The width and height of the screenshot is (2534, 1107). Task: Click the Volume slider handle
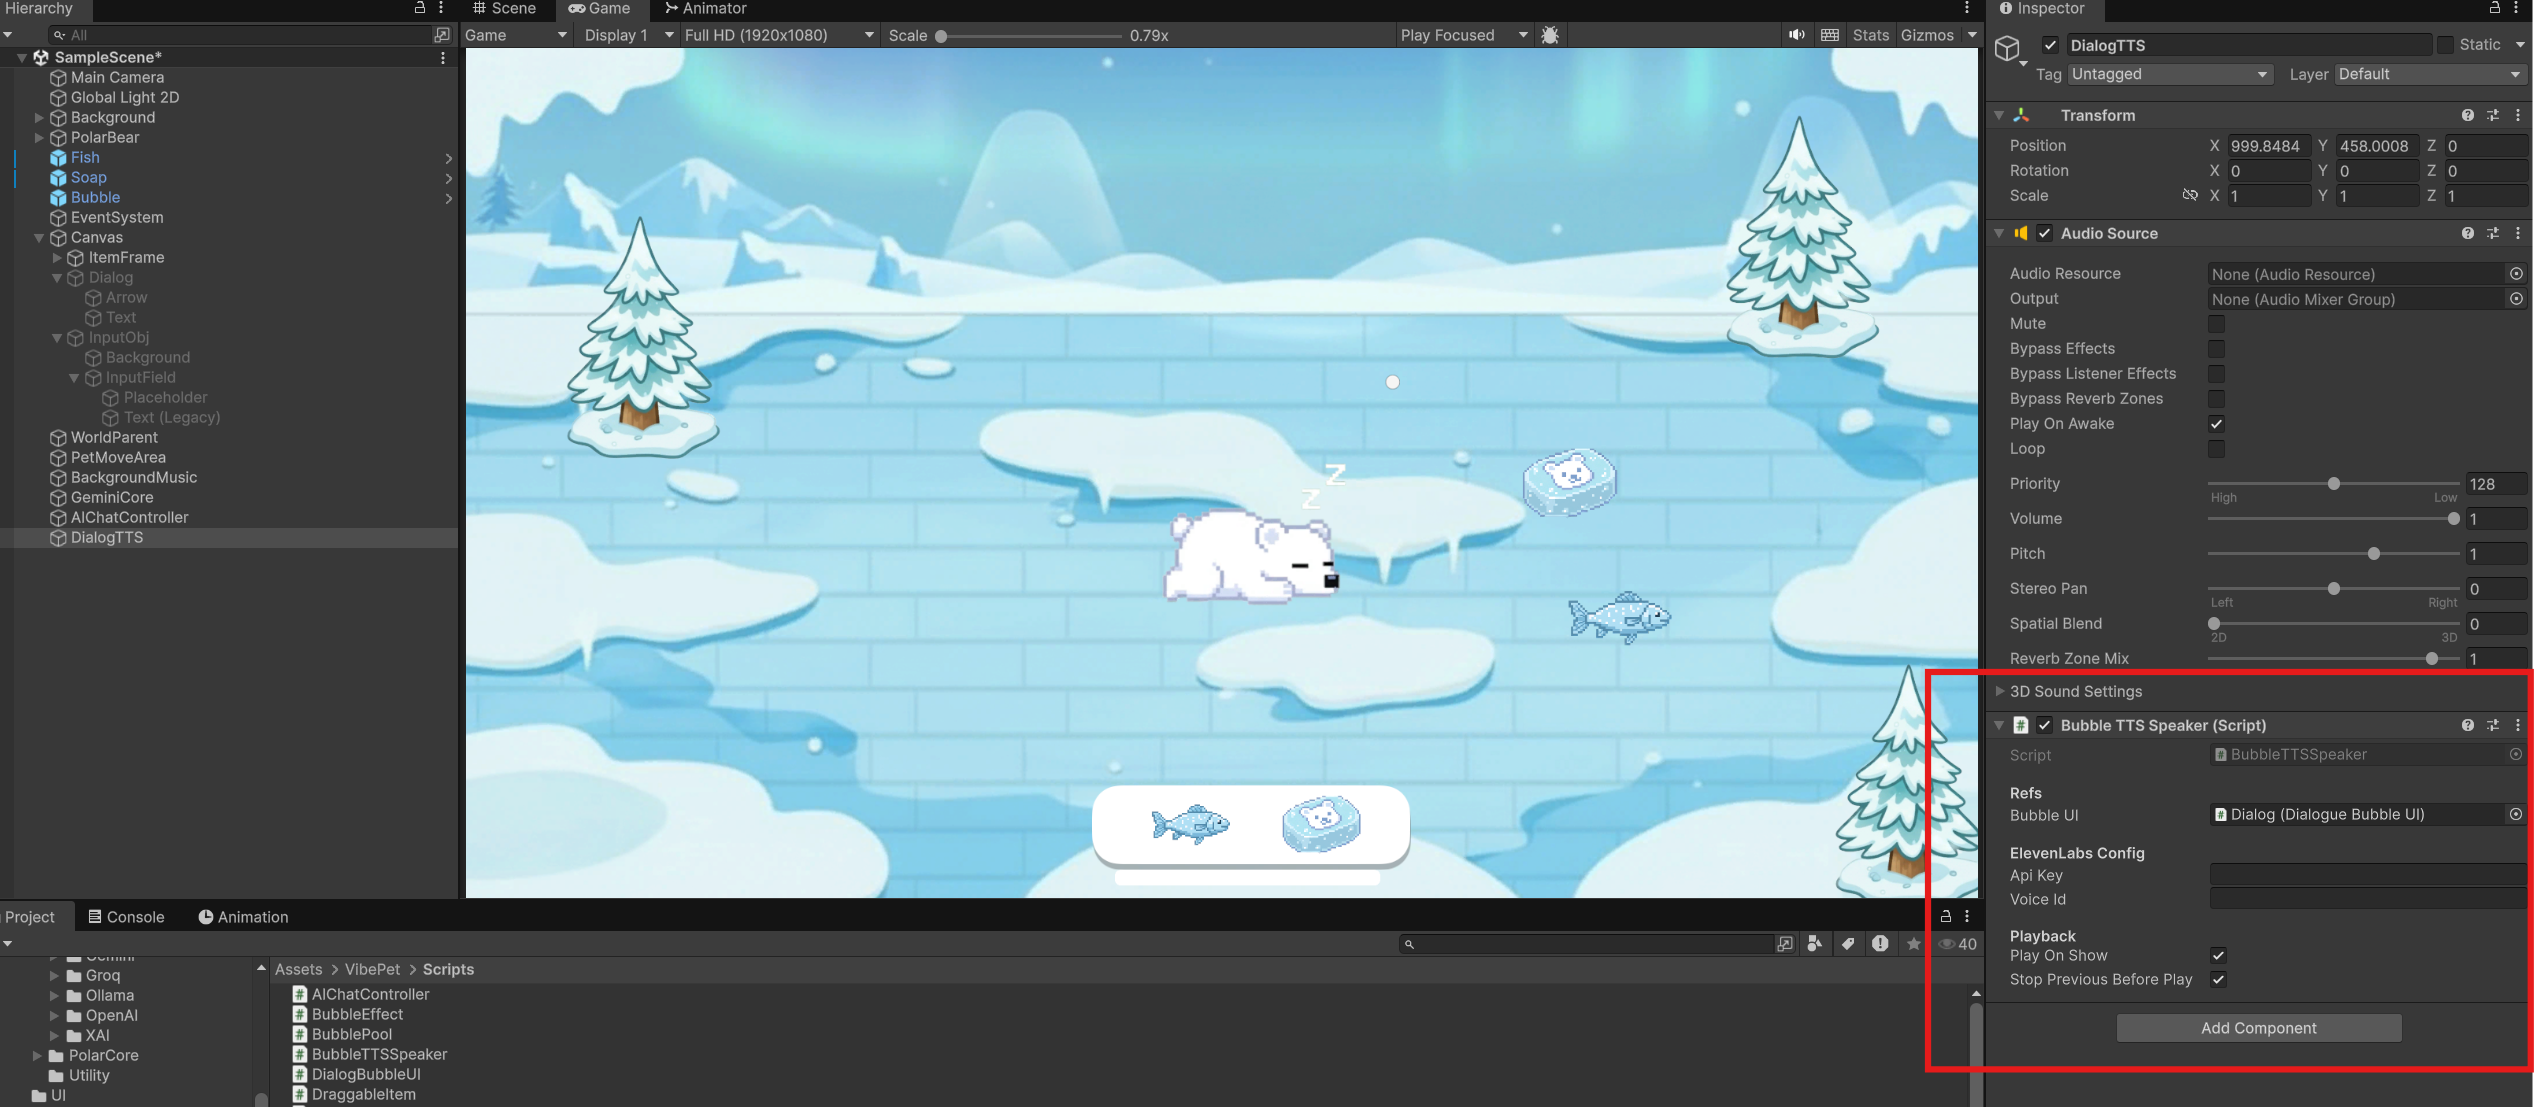tap(2453, 519)
